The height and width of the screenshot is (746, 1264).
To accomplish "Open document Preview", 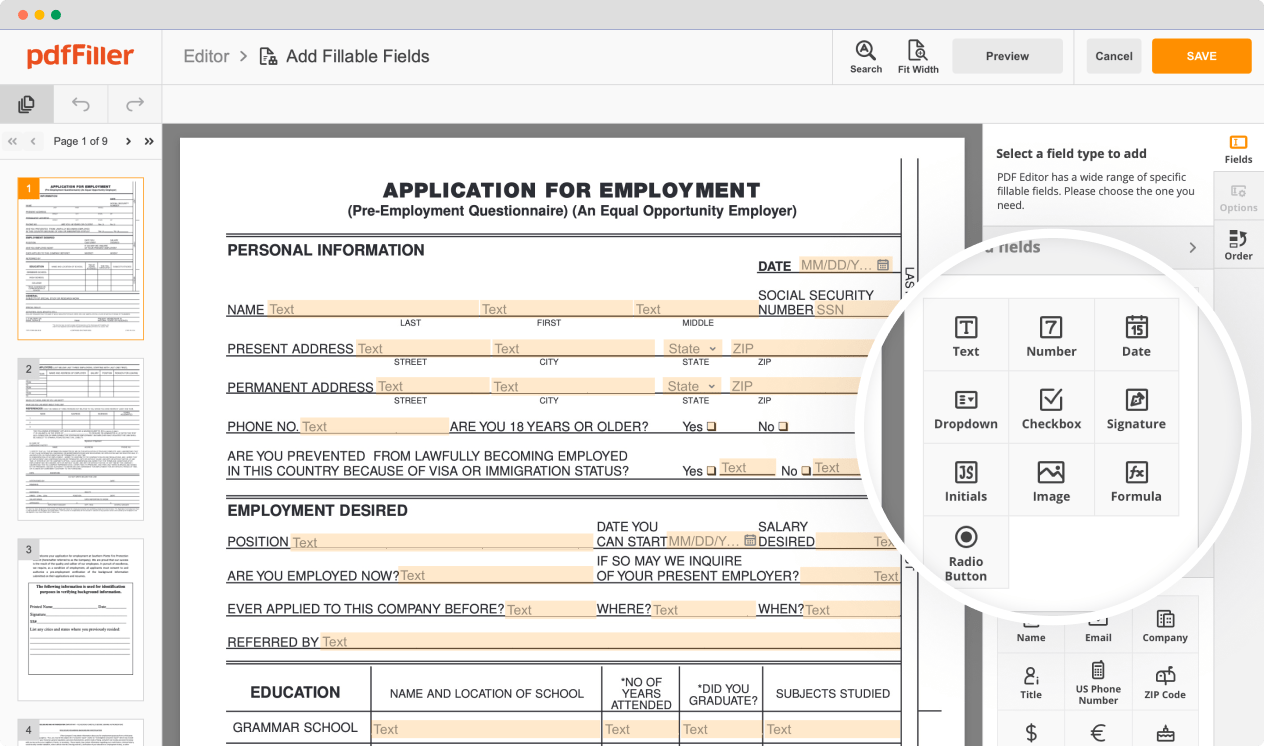I will [1006, 56].
